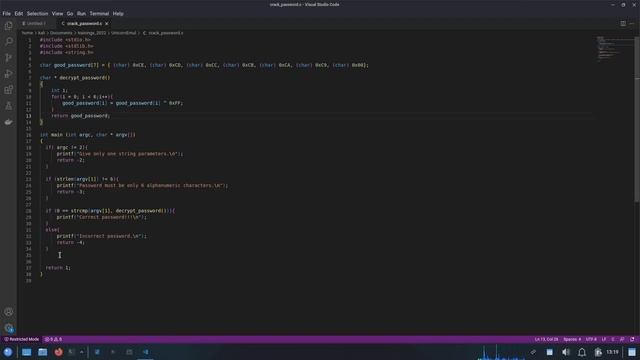Viewport: 640px width, 360px height.
Task: Click on 'decrypt_password()' function definition line
Action: (x=75, y=78)
